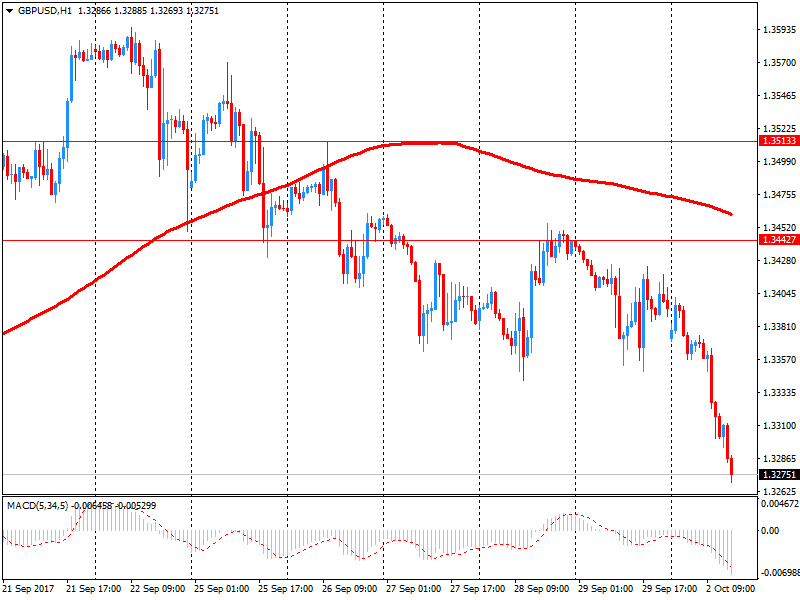Viewport: 800px width, 600px height.
Task: Click the 1.35465 price scale label
Action: (779, 96)
